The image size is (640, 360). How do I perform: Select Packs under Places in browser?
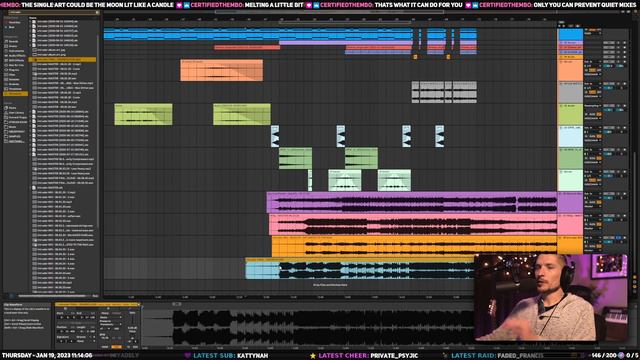point(12,108)
